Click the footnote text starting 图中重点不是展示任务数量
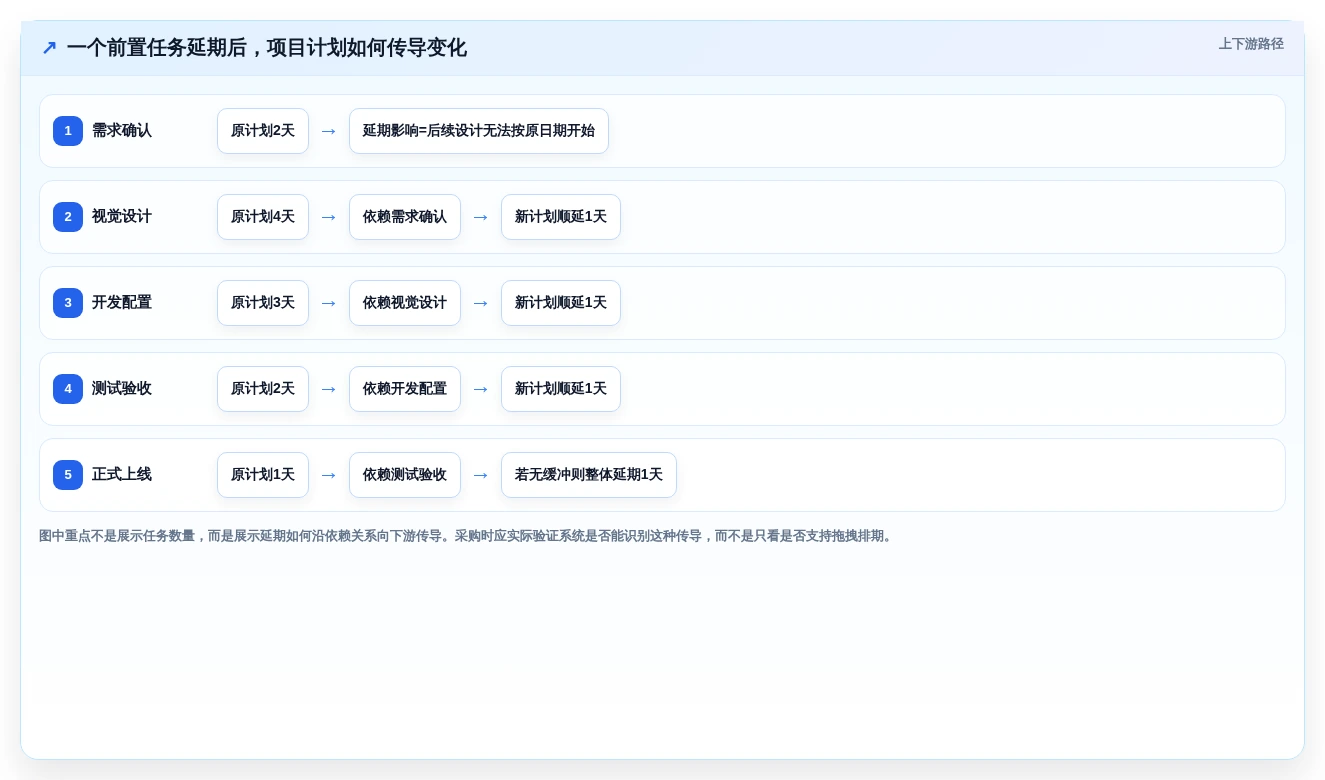 click(467, 536)
